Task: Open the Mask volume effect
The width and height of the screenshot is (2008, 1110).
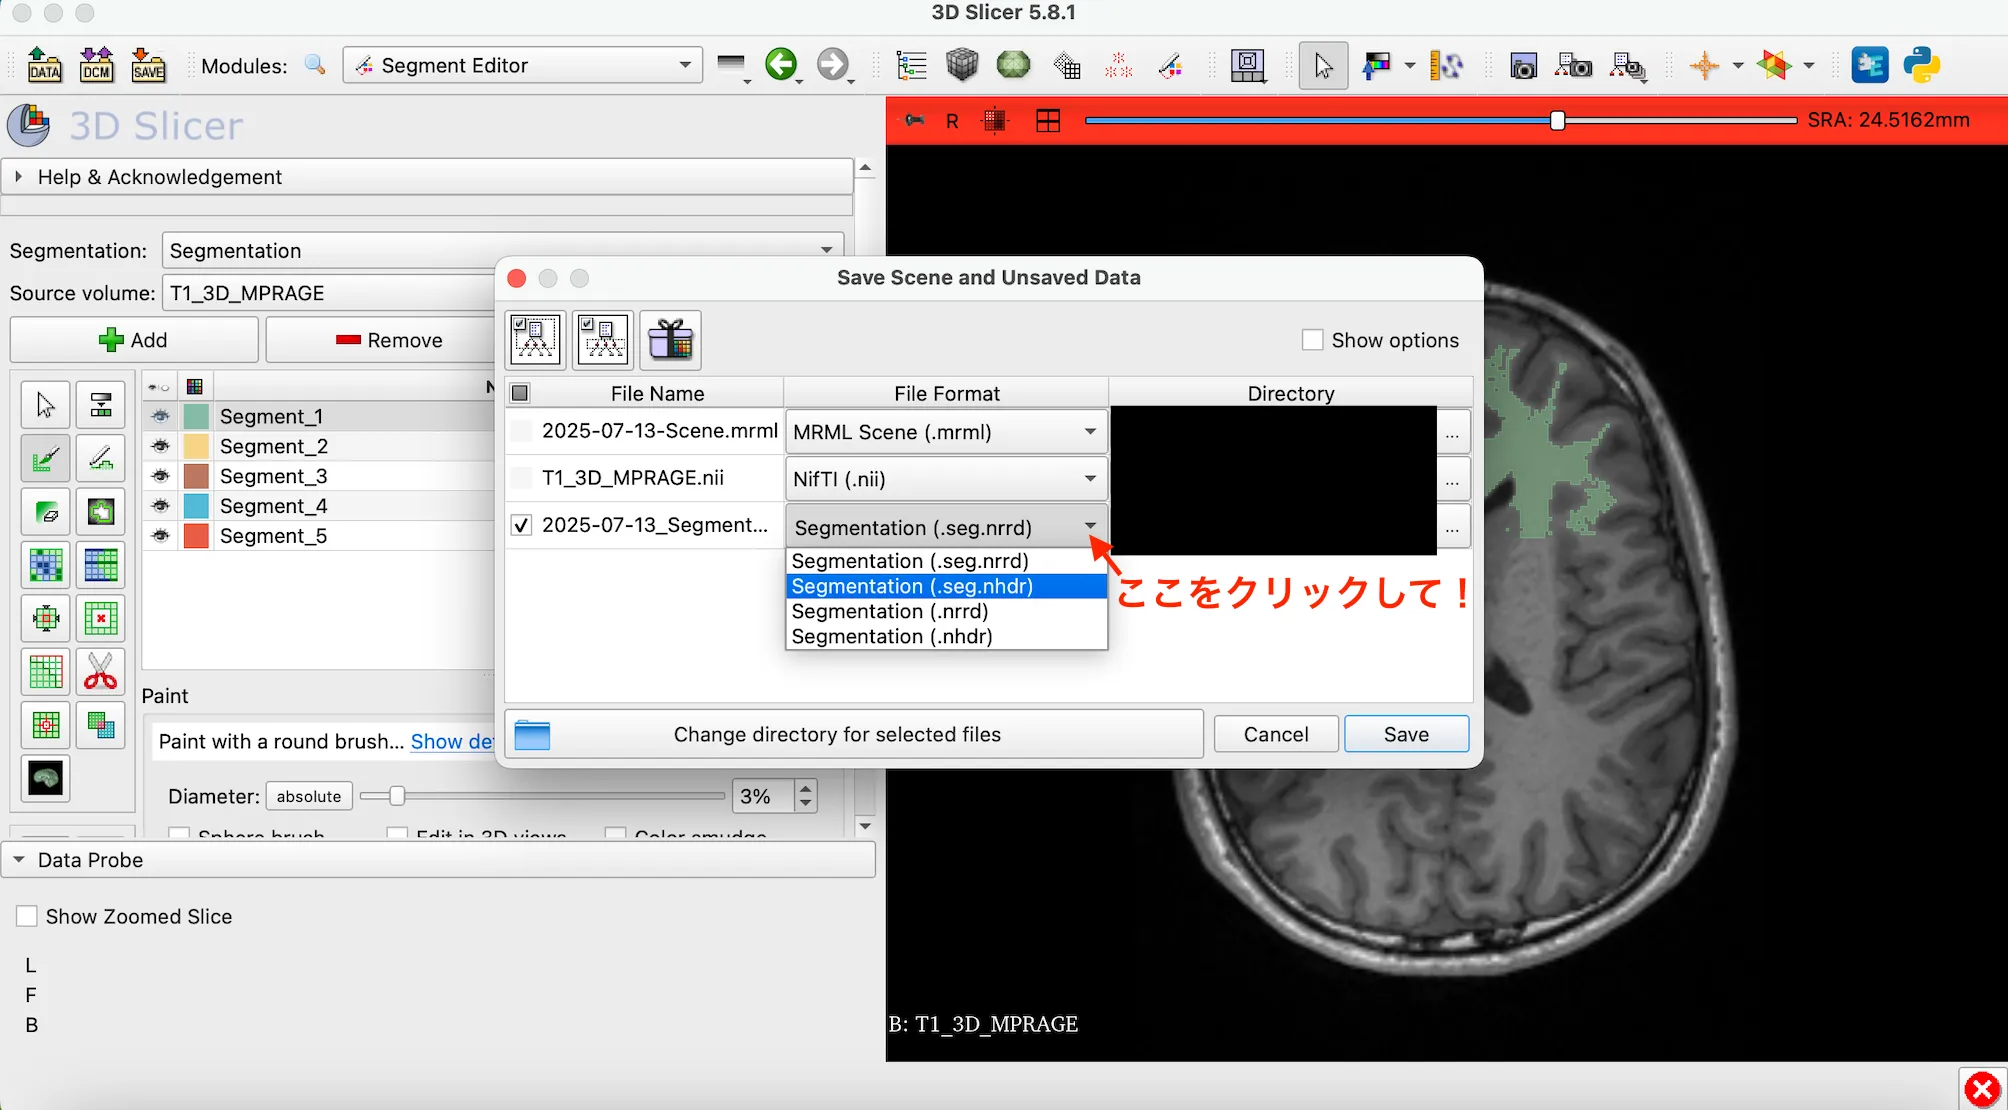Action: pyautogui.click(x=45, y=779)
